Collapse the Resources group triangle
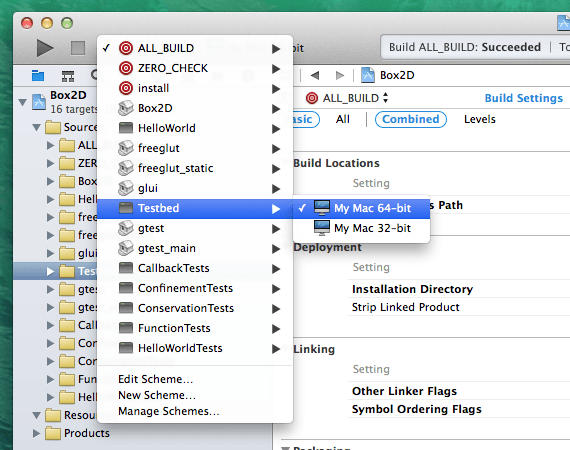Image resolution: width=570 pixels, height=450 pixels. coord(36,415)
